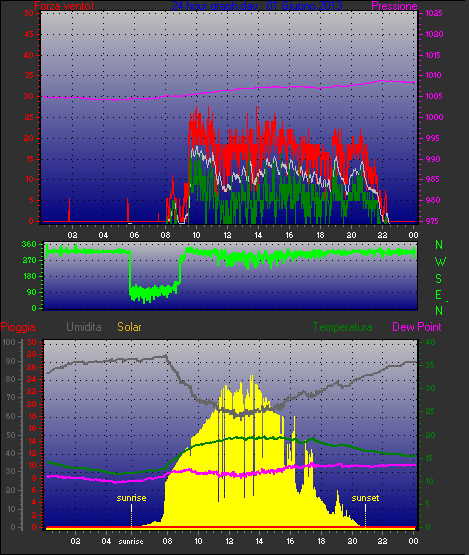Click the Pressione legend label
The height and width of the screenshot is (555, 469).
[x=394, y=6]
